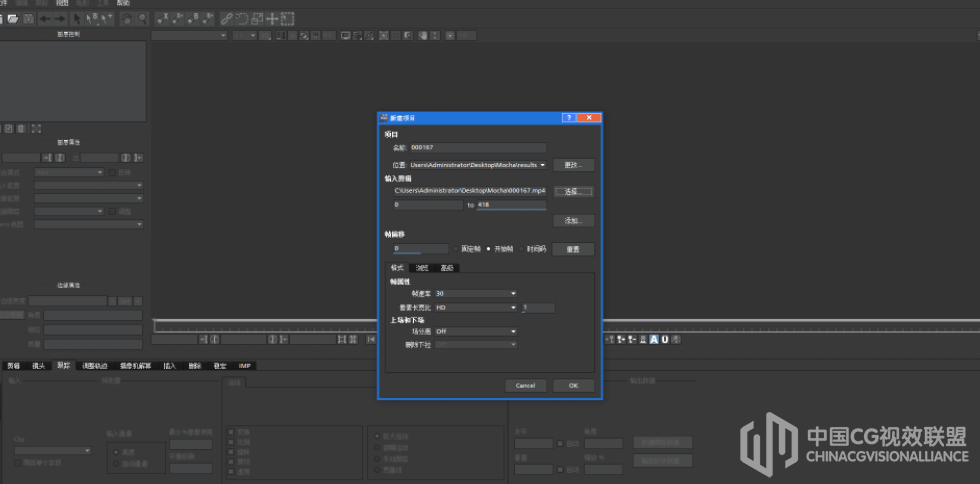Switch to the 高级 tab in dialog
This screenshot has height=484, width=980.
(447, 268)
